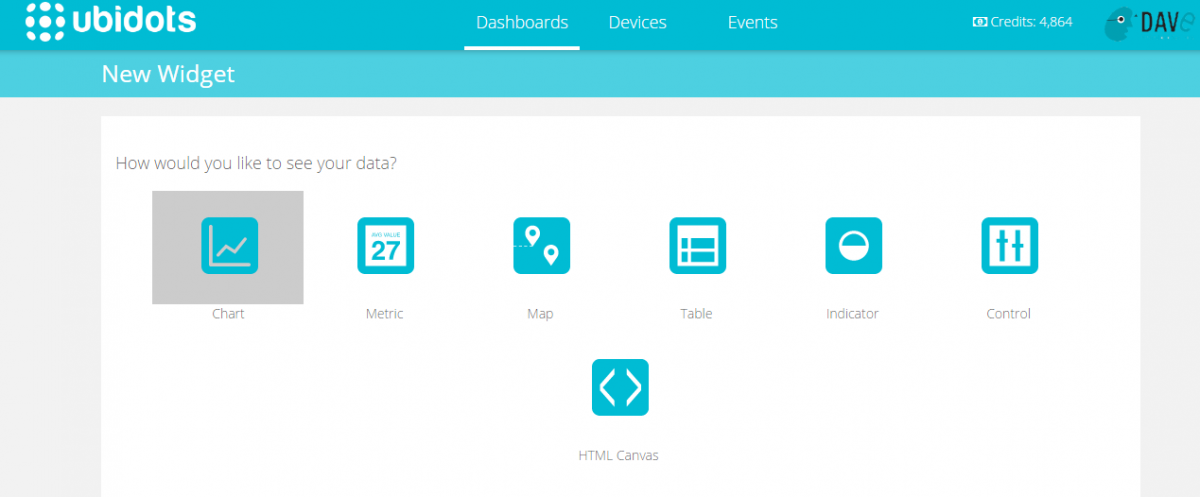Viewport: 1200px width, 497px height.
Task: Go to the Events tab
Action: (x=752, y=22)
